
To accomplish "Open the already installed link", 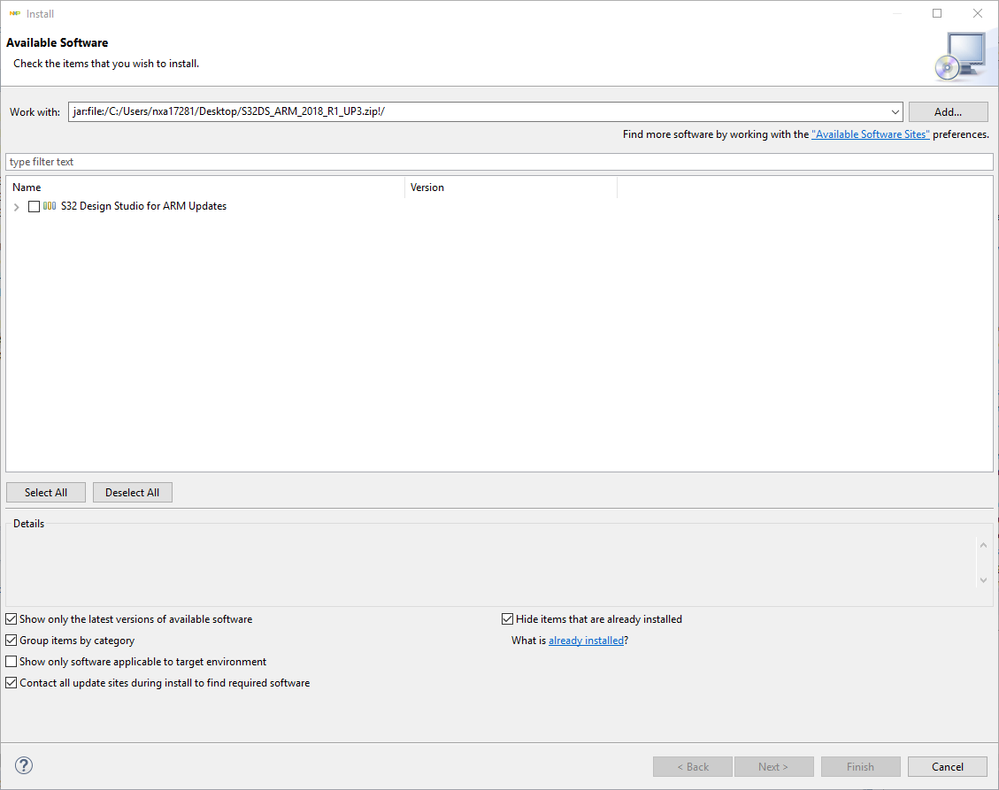I will coord(586,640).
